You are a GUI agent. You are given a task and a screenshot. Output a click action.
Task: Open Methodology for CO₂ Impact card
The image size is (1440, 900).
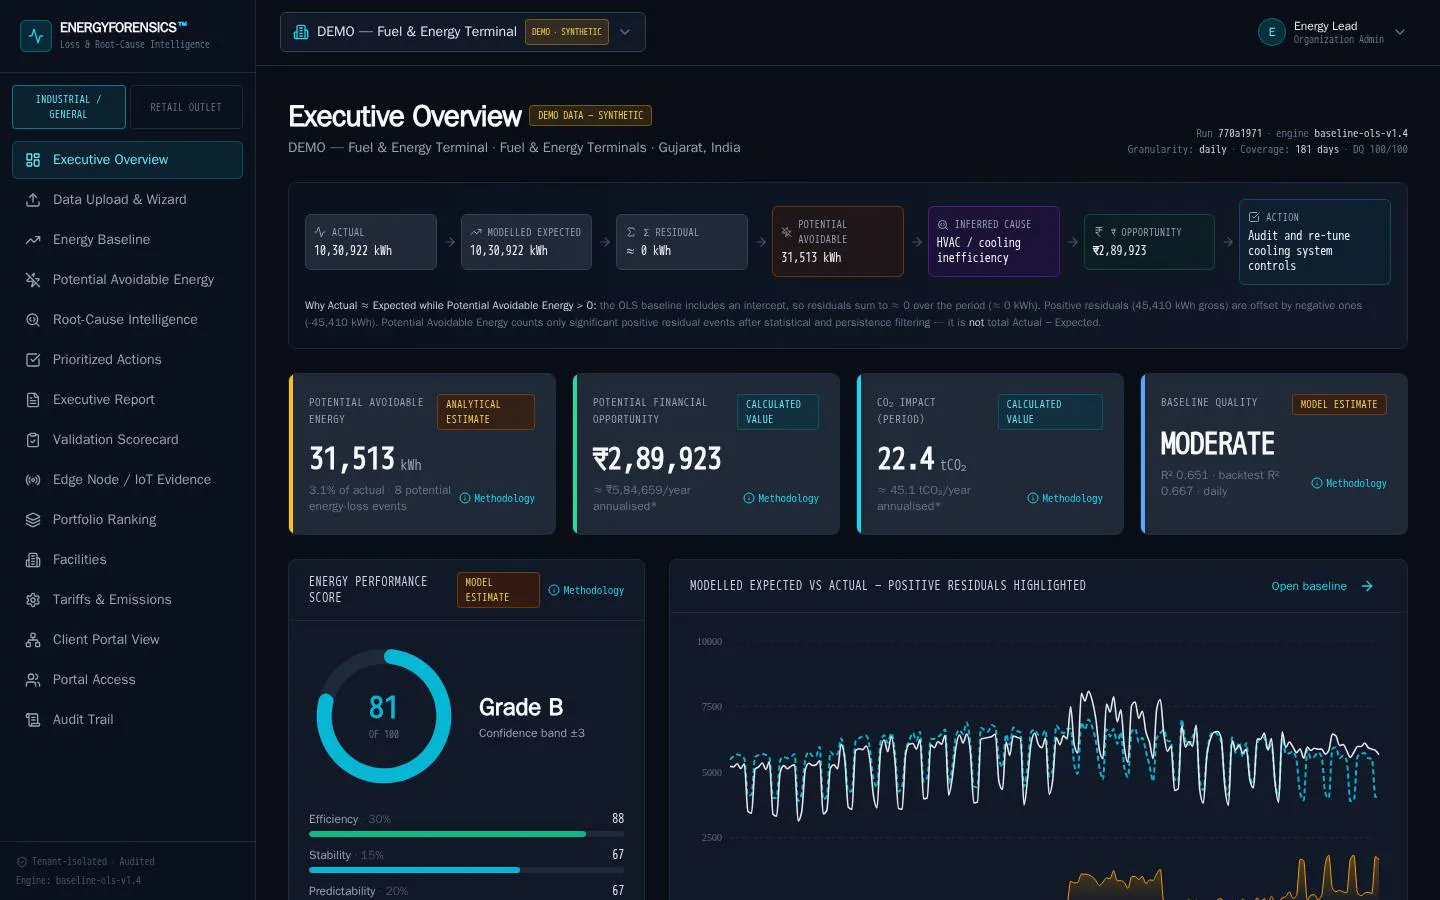point(1065,498)
